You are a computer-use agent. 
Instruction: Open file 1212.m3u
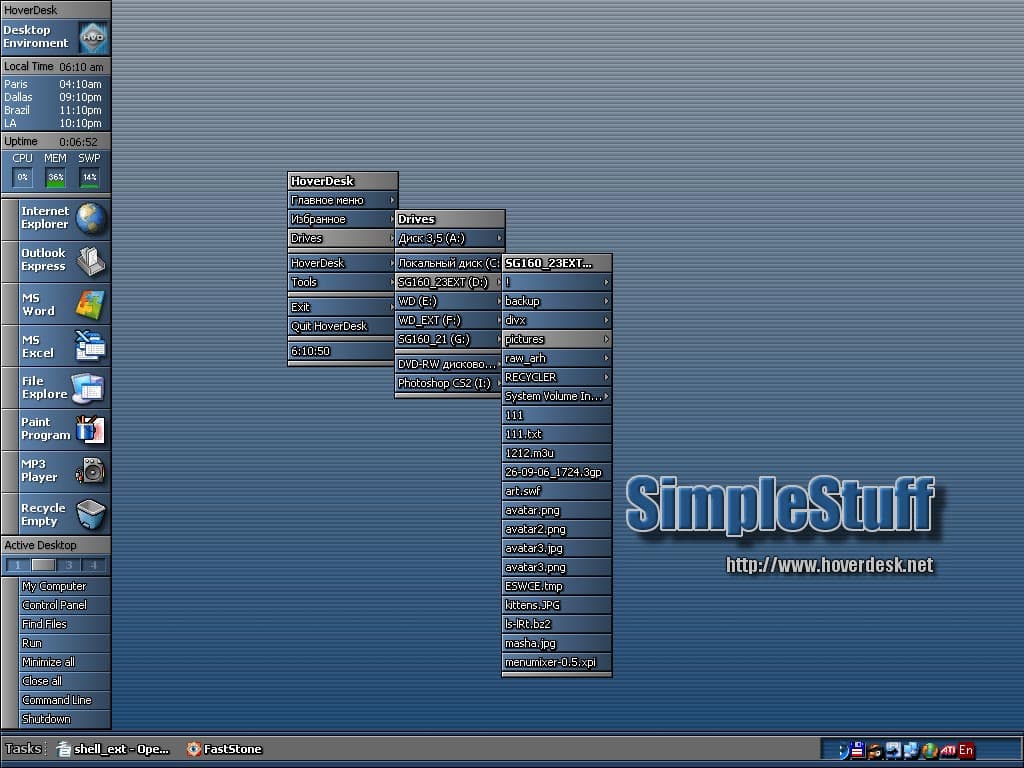coord(556,453)
